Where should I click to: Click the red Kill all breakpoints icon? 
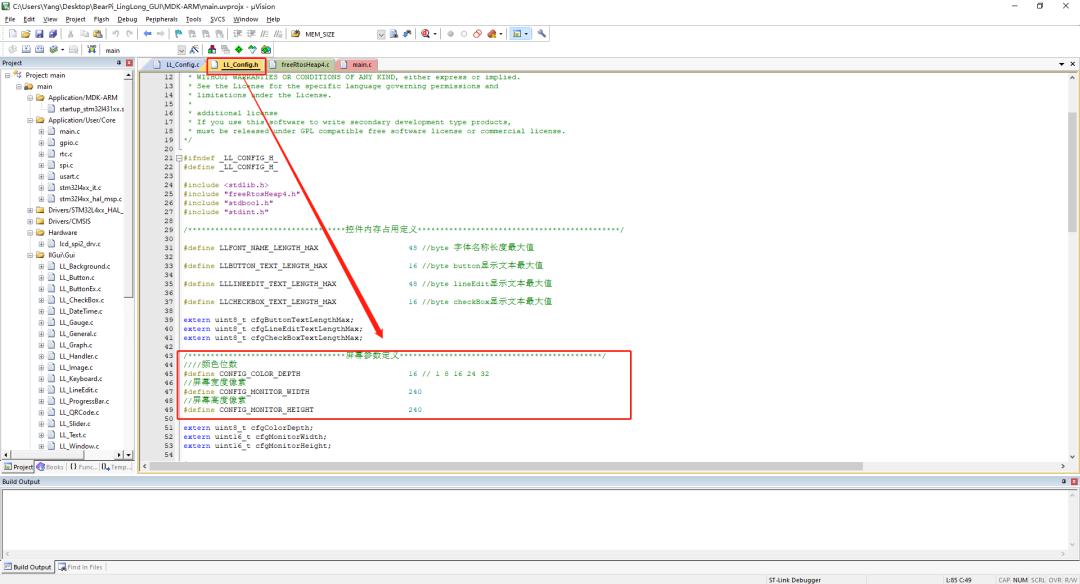477,34
